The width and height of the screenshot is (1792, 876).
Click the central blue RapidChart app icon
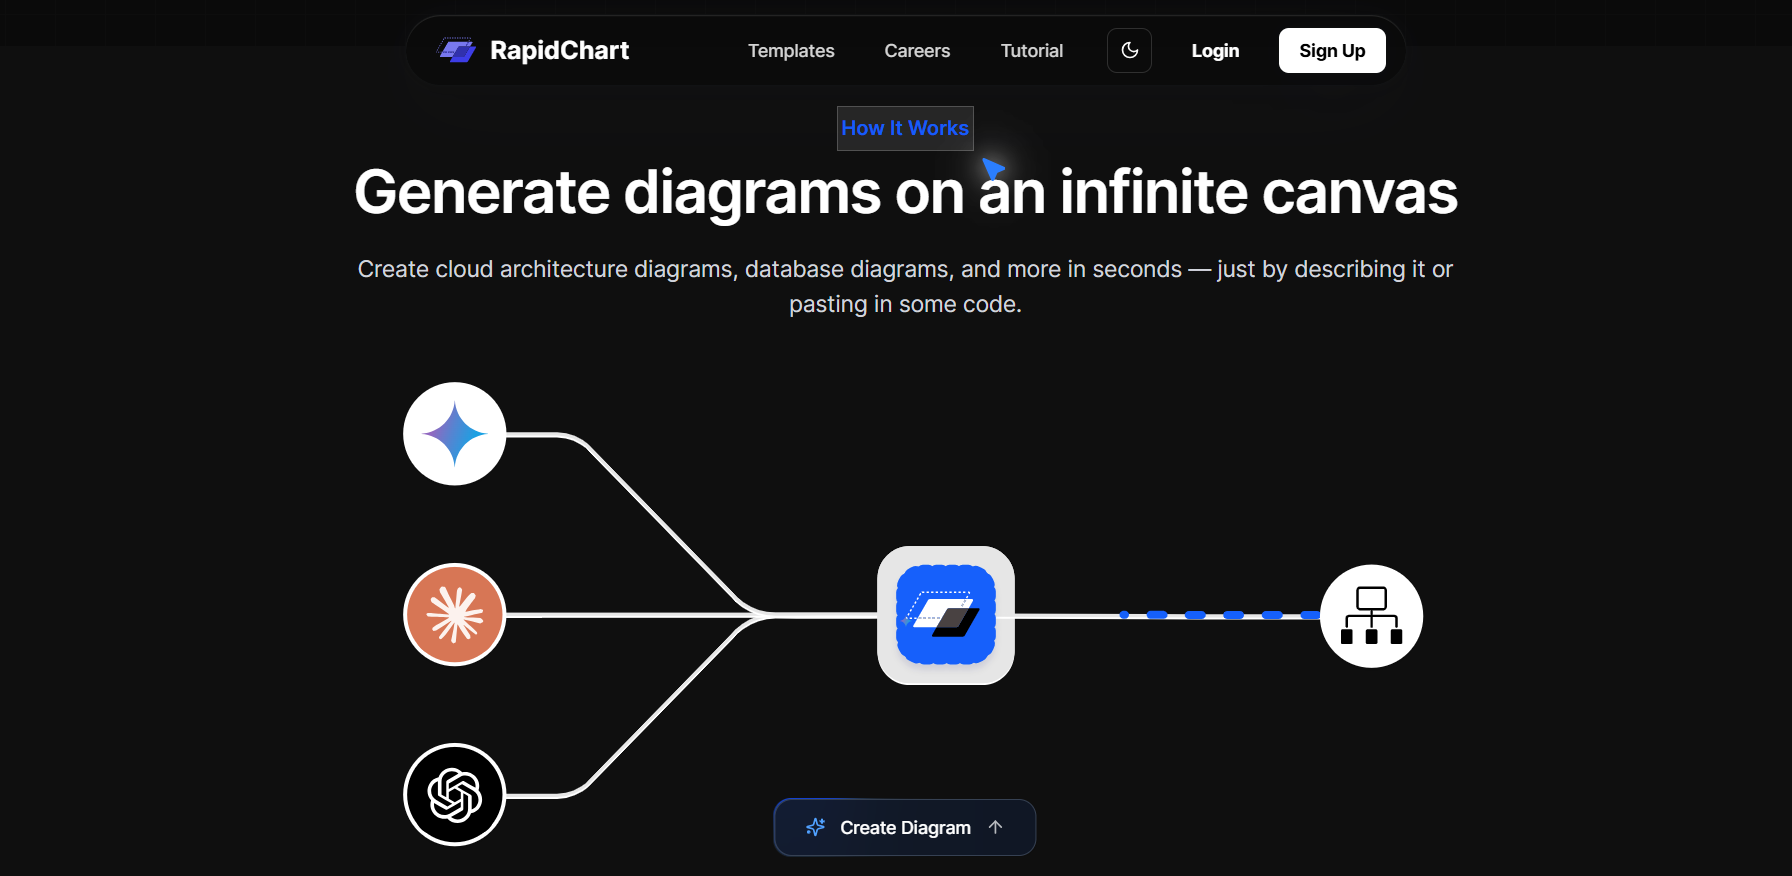click(x=946, y=615)
